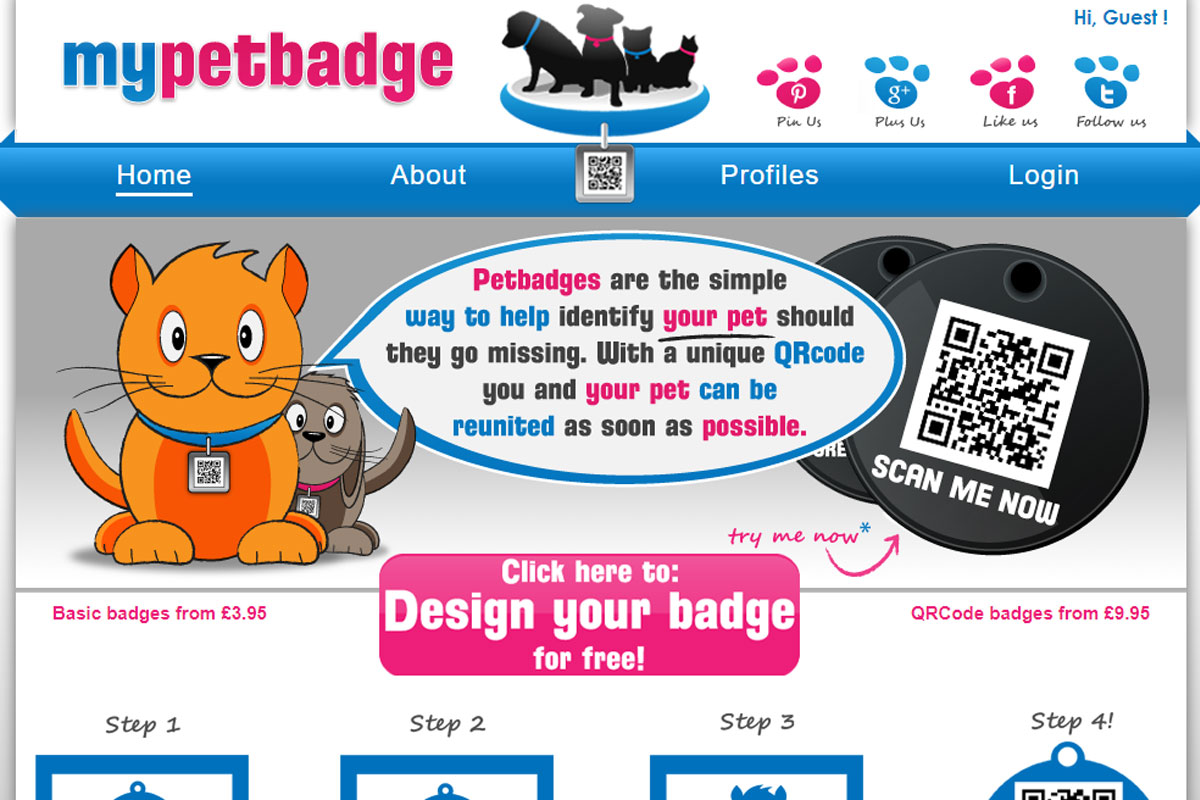Open the Profiles menu item
This screenshot has width=1200, height=800.
(x=769, y=175)
